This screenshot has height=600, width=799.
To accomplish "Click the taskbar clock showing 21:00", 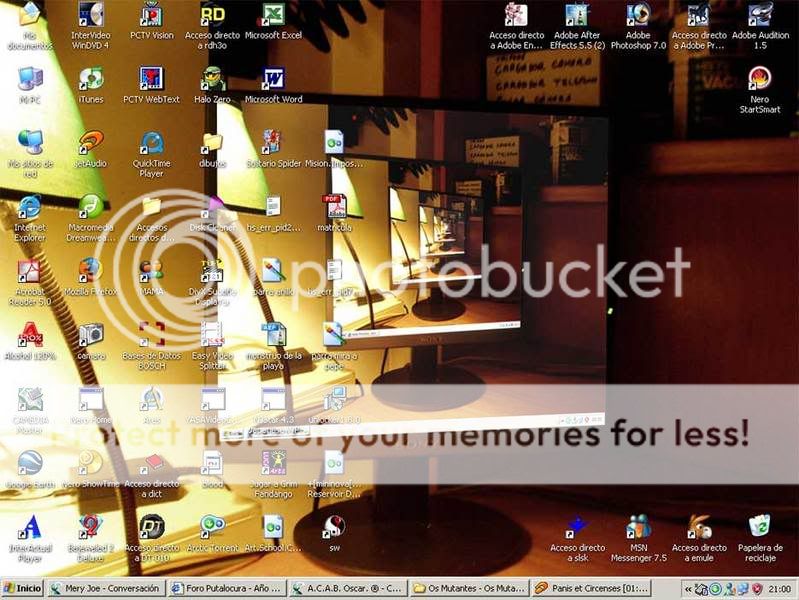I will tap(780, 589).
